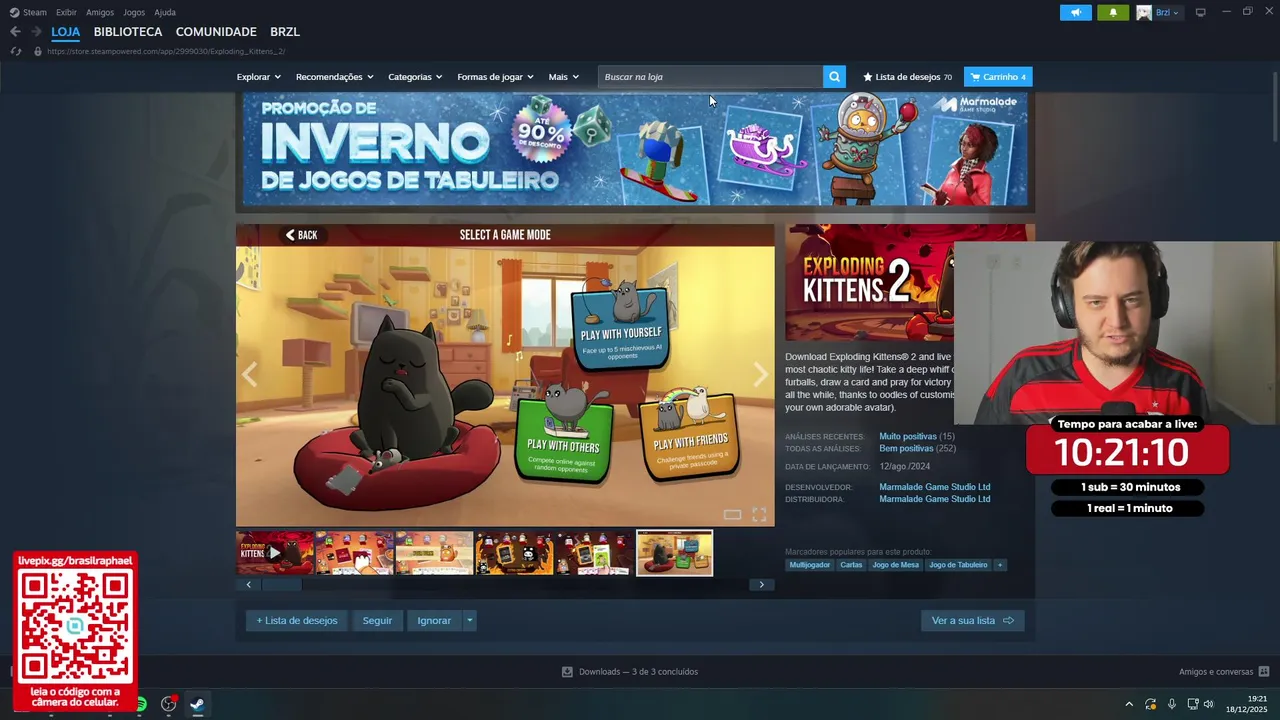Toggle theater mode icon on screenshot
The width and height of the screenshot is (1280, 720).
(732, 515)
